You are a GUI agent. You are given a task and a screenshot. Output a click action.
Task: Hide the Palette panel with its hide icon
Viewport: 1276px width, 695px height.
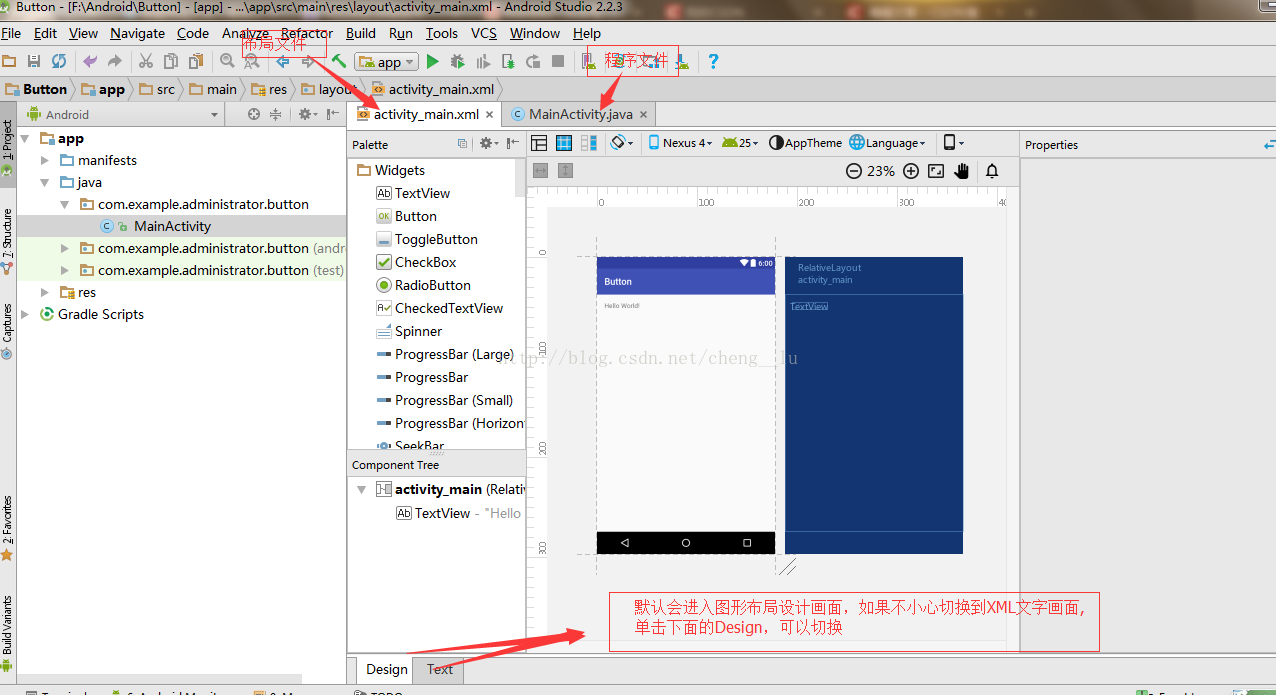click(512, 144)
